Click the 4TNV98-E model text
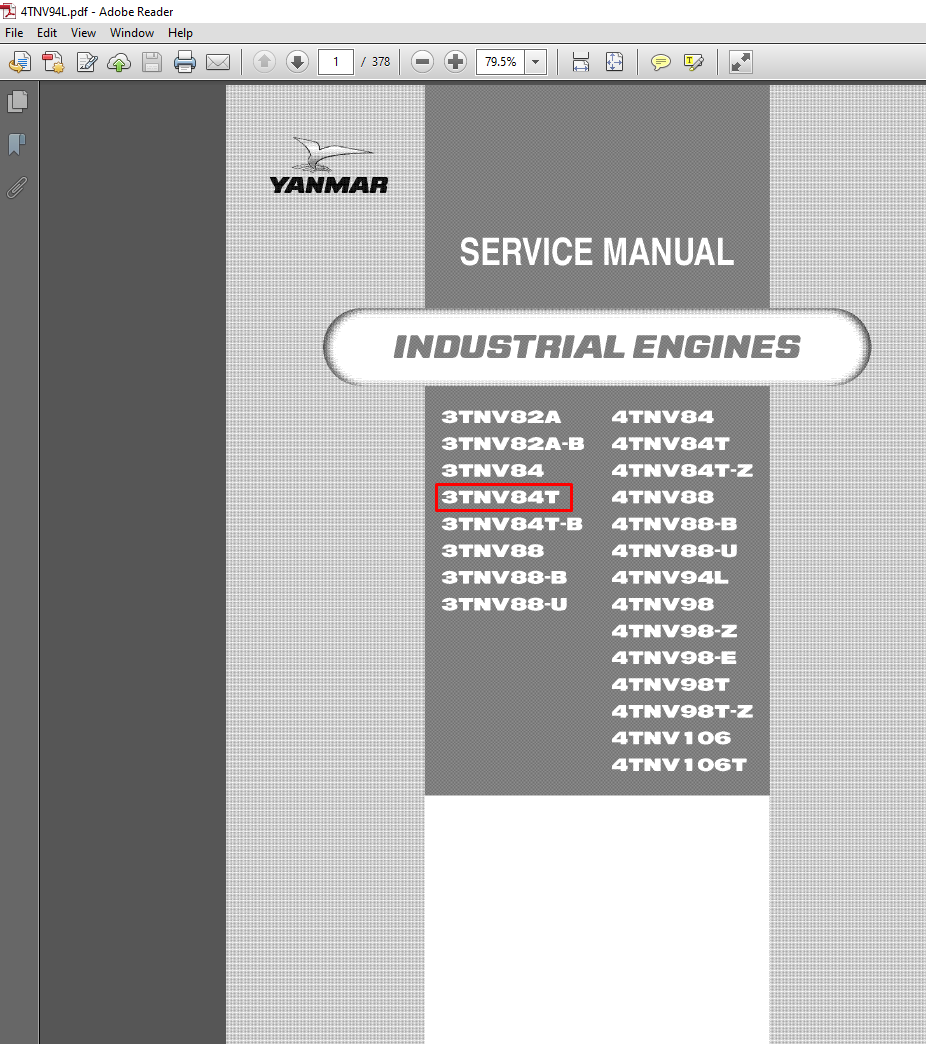Screen dimensions: 926x1044 click(x=674, y=658)
